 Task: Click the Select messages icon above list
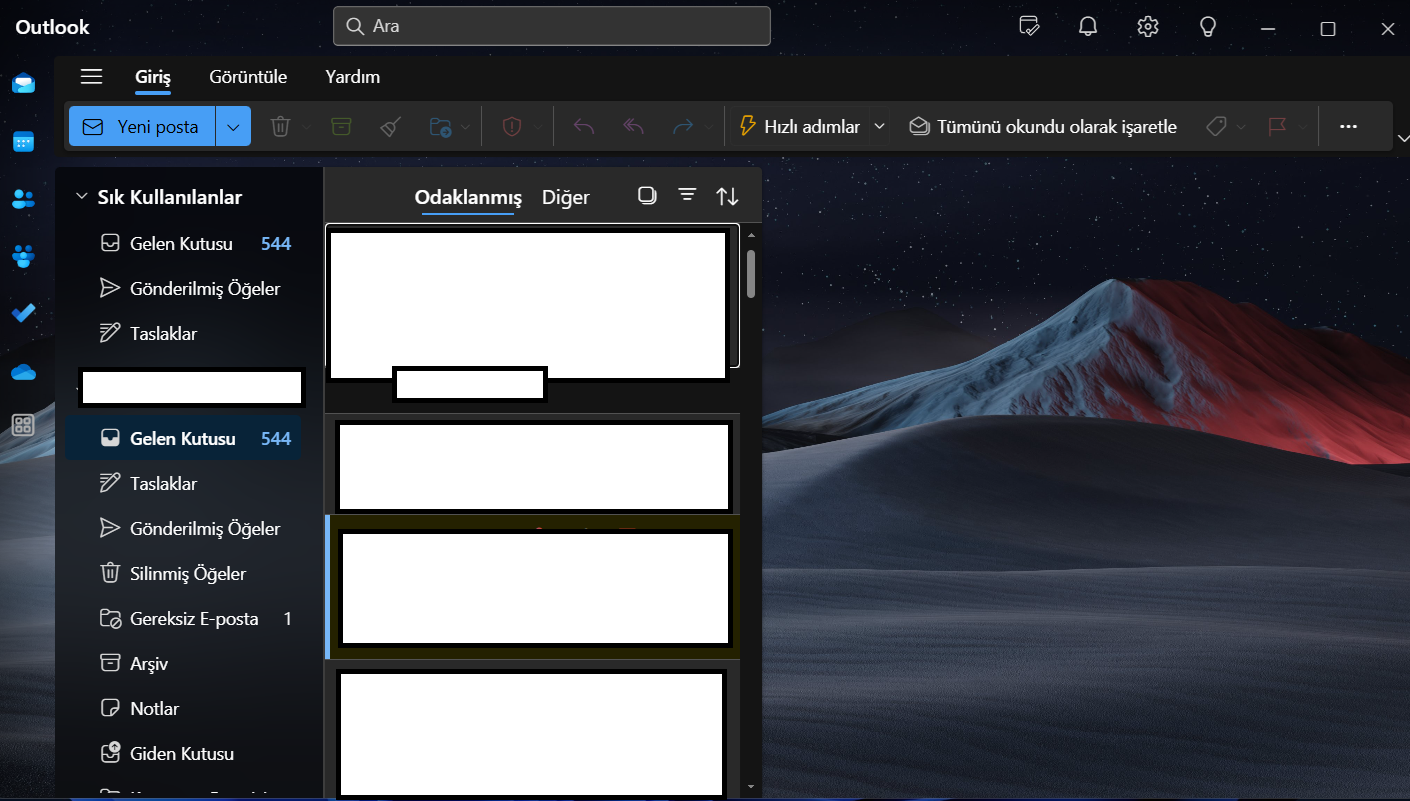(x=647, y=195)
